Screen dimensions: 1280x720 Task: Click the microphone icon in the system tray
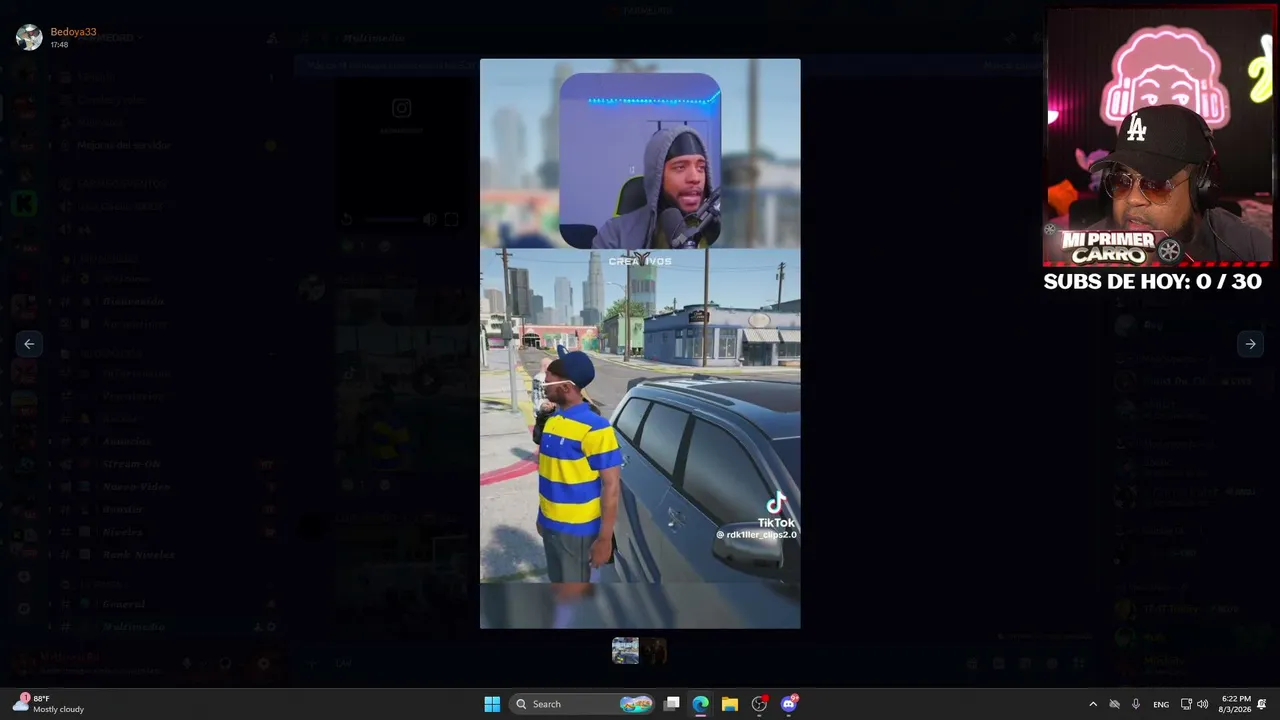pyautogui.click(x=1136, y=704)
